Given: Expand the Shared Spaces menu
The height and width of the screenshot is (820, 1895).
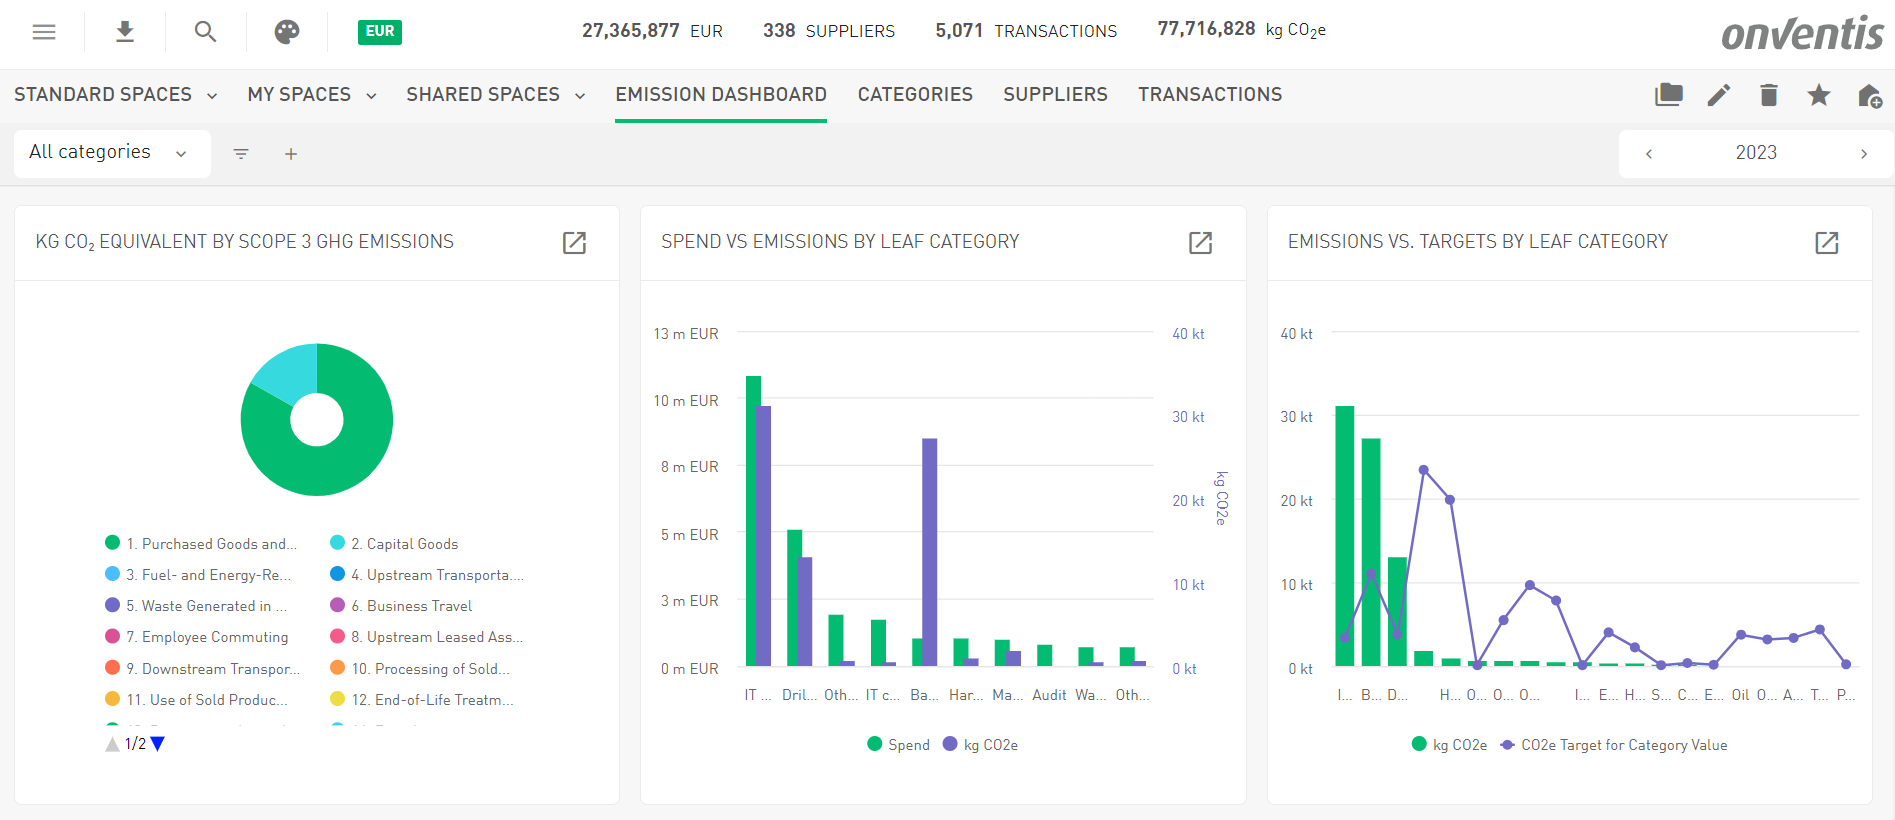Looking at the screenshot, I should 495,95.
